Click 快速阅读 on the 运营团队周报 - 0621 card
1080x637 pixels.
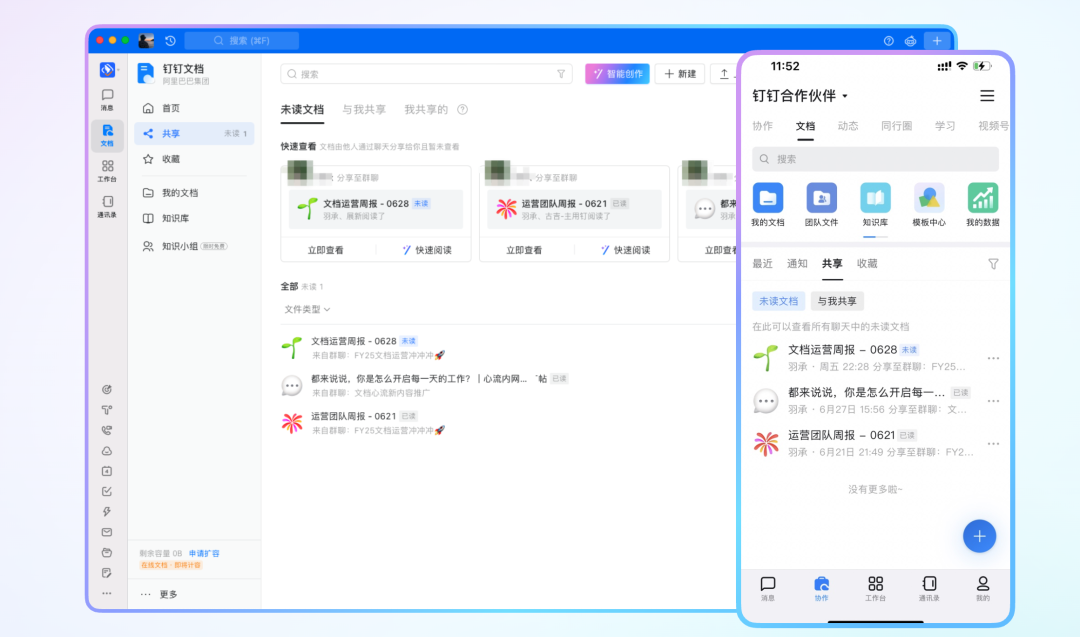pyautogui.click(x=625, y=250)
